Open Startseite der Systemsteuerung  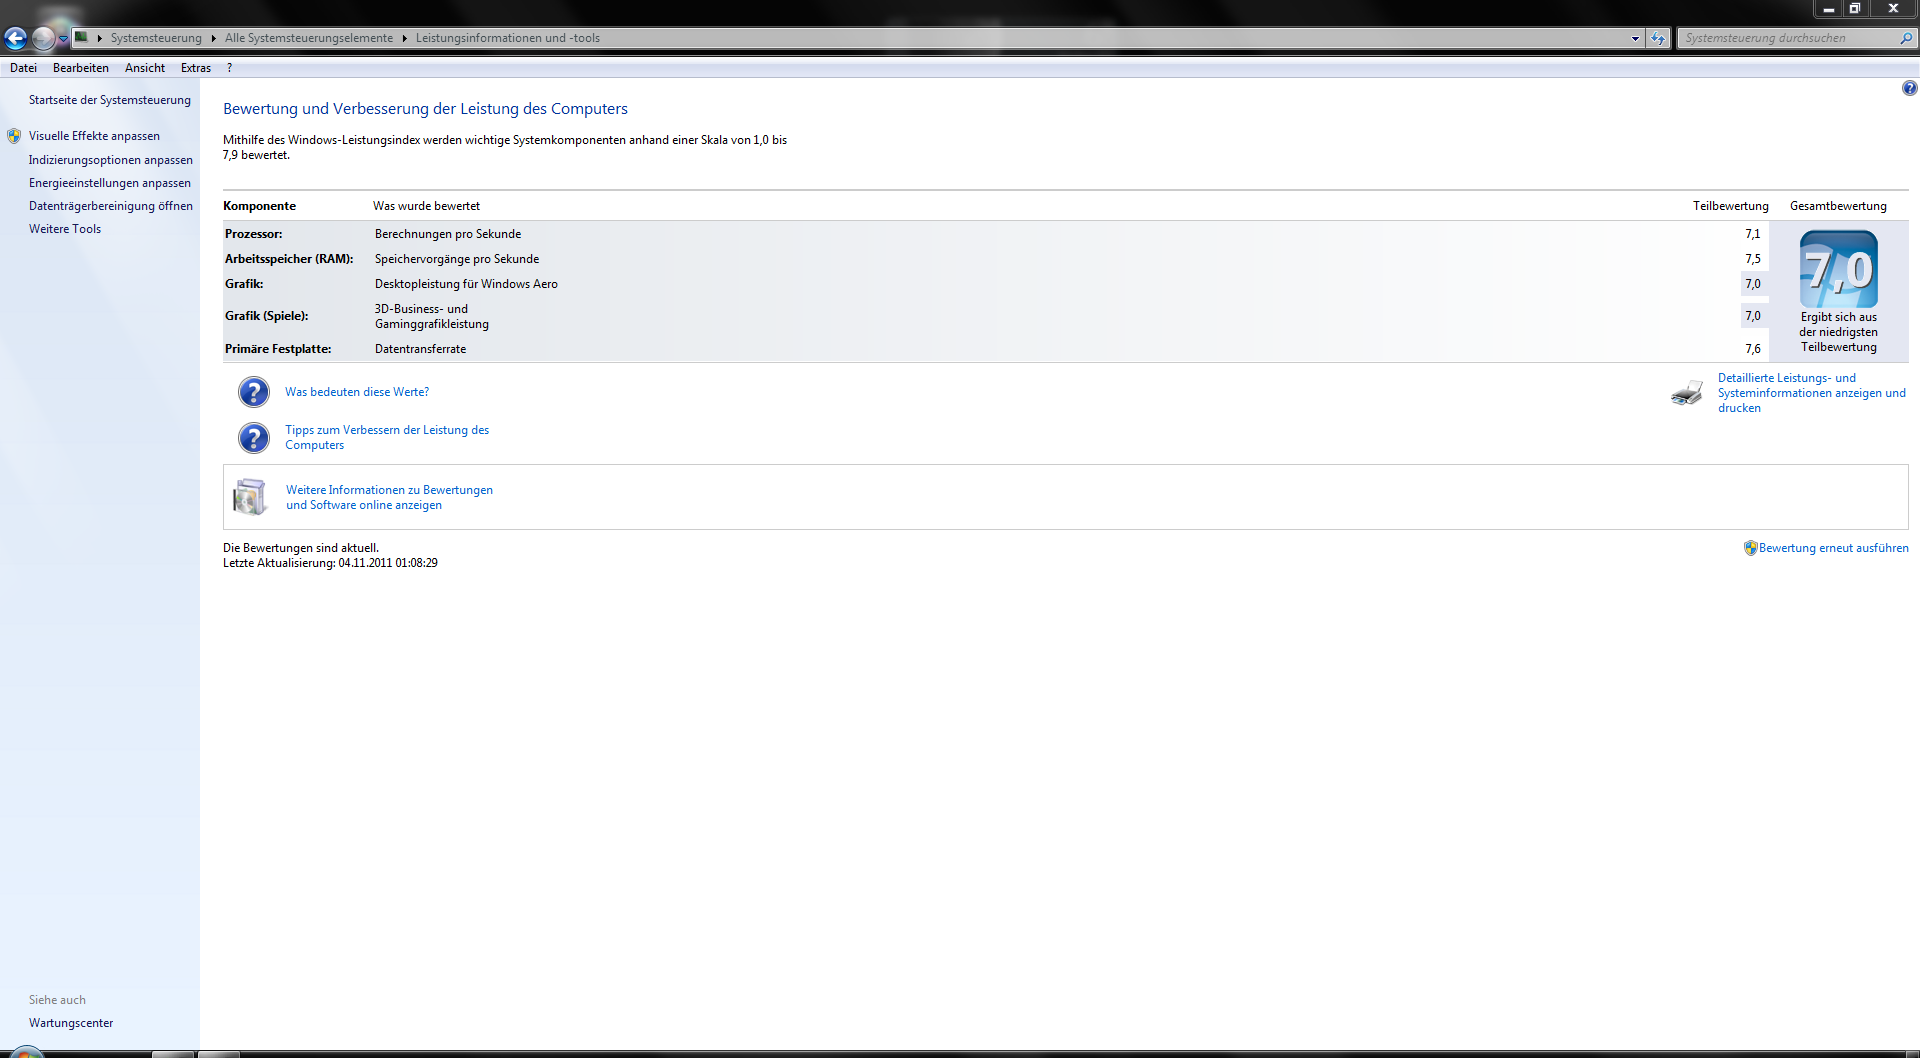[x=110, y=100]
